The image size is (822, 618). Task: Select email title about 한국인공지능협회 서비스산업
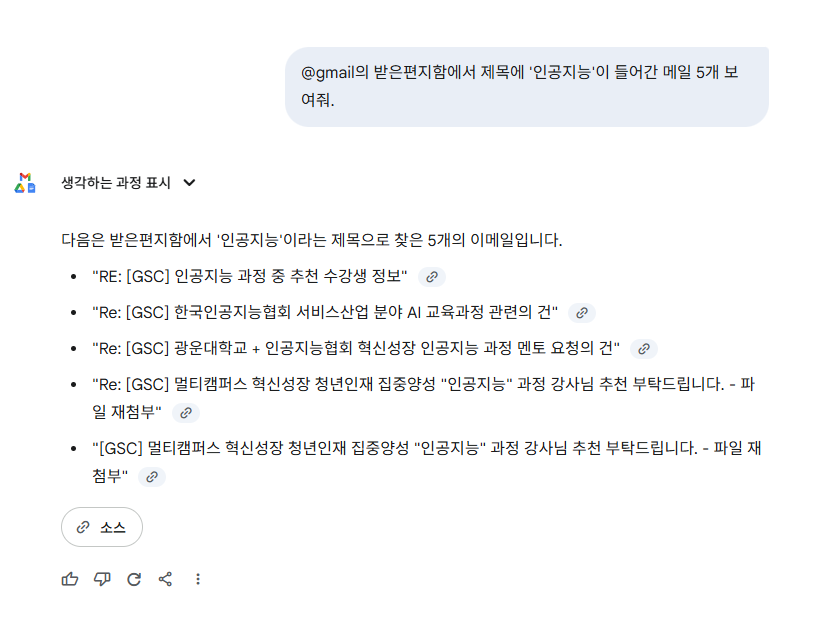325,312
